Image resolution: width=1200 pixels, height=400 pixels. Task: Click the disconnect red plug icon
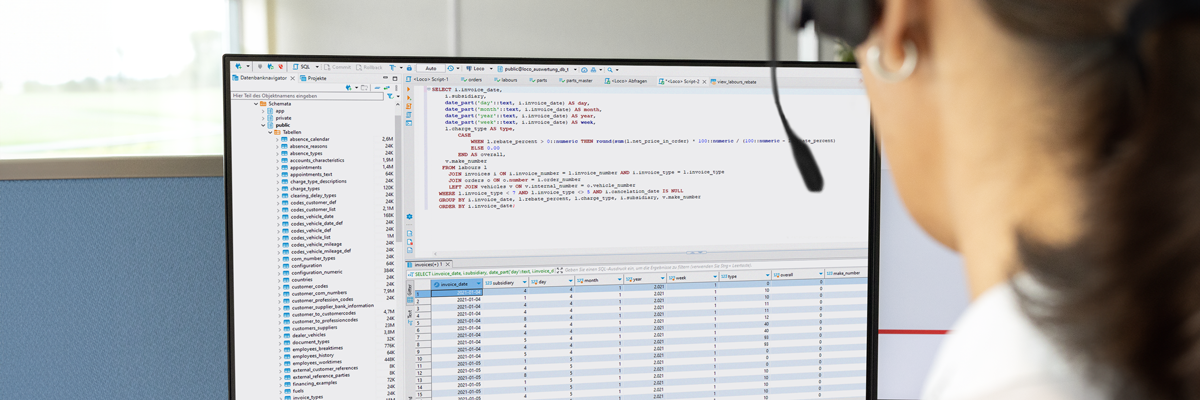pyautogui.click(x=281, y=66)
